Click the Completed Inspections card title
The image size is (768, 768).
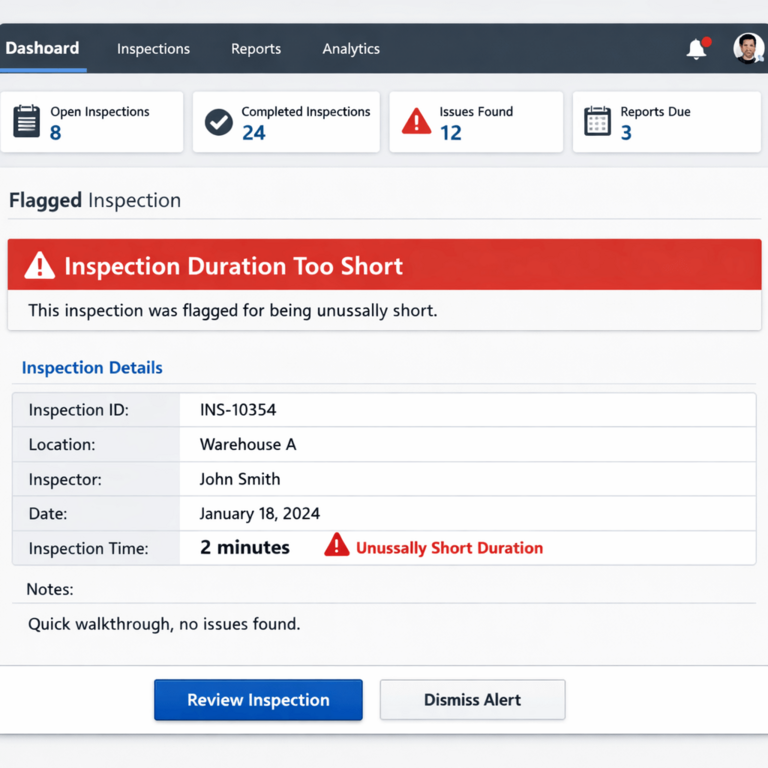coord(306,112)
